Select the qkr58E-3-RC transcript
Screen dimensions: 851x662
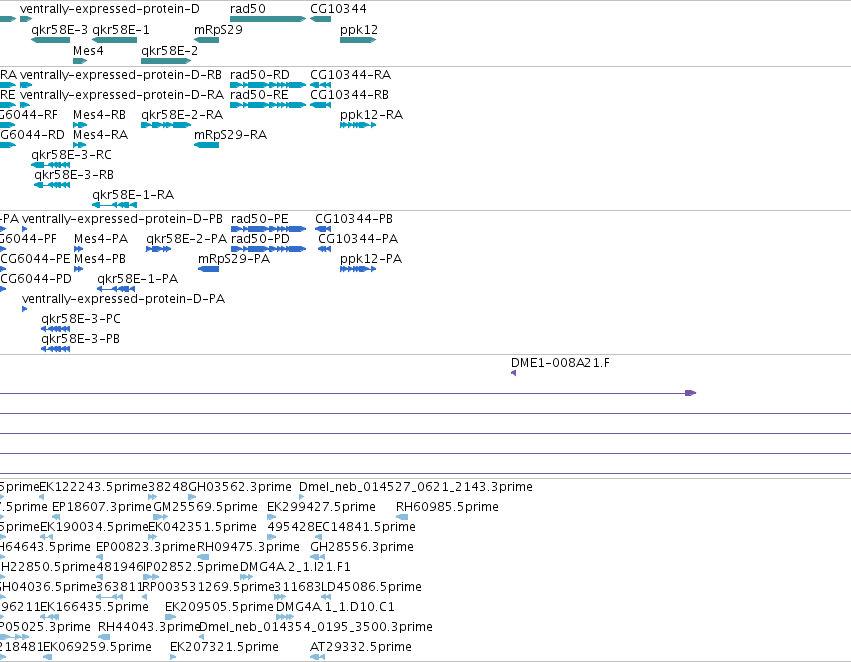pyautogui.click(x=50, y=165)
